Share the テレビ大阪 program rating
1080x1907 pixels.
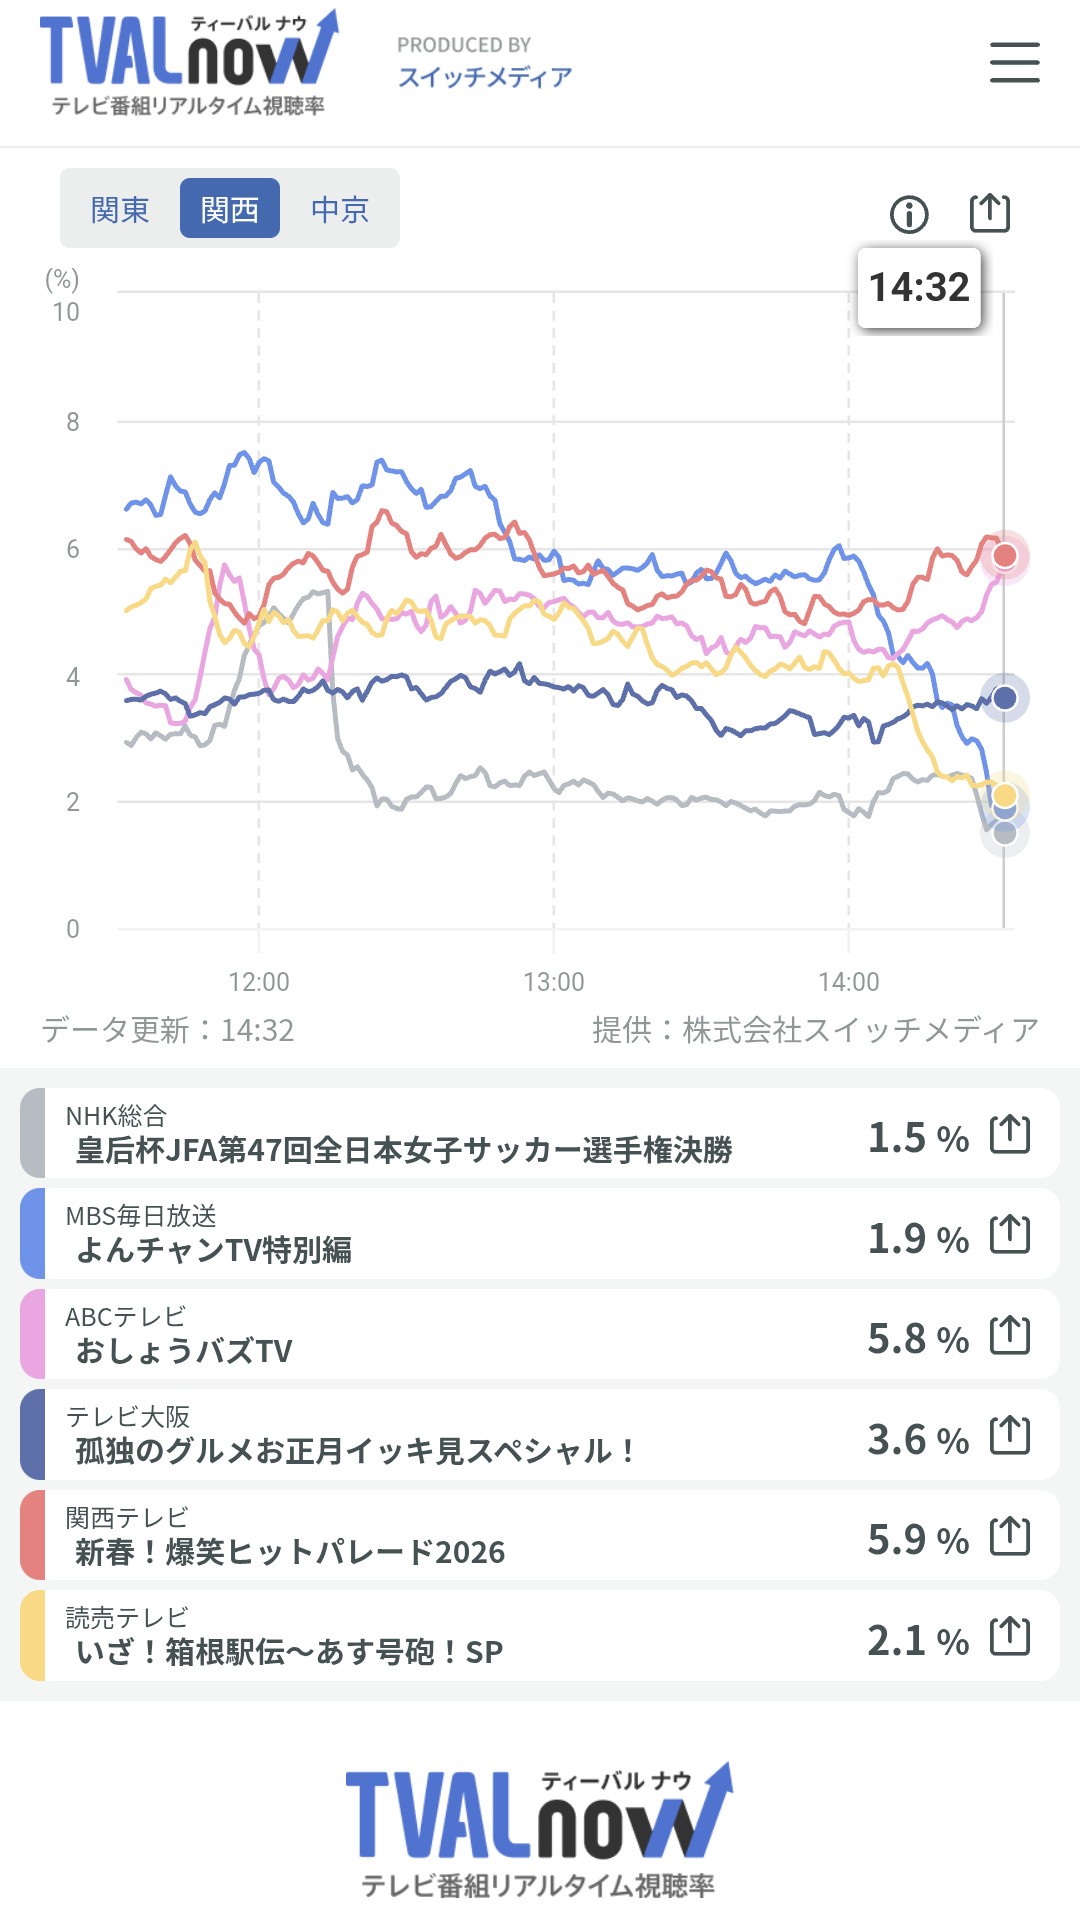(1009, 1435)
